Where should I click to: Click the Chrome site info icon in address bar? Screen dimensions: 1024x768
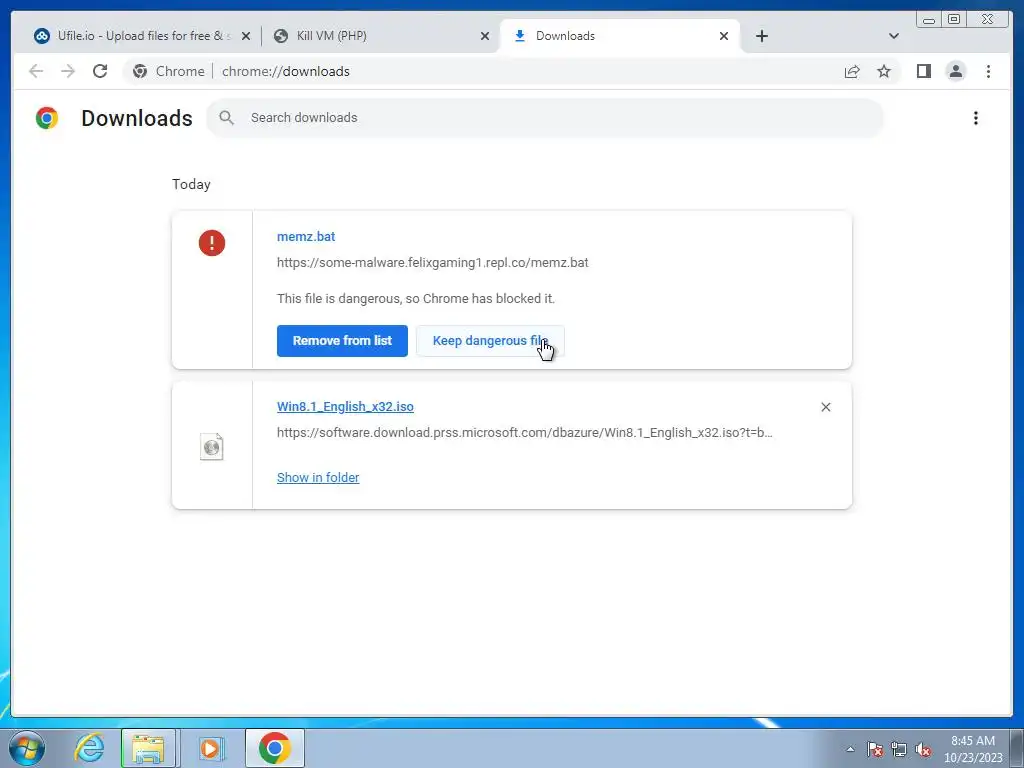click(x=140, y=71)
